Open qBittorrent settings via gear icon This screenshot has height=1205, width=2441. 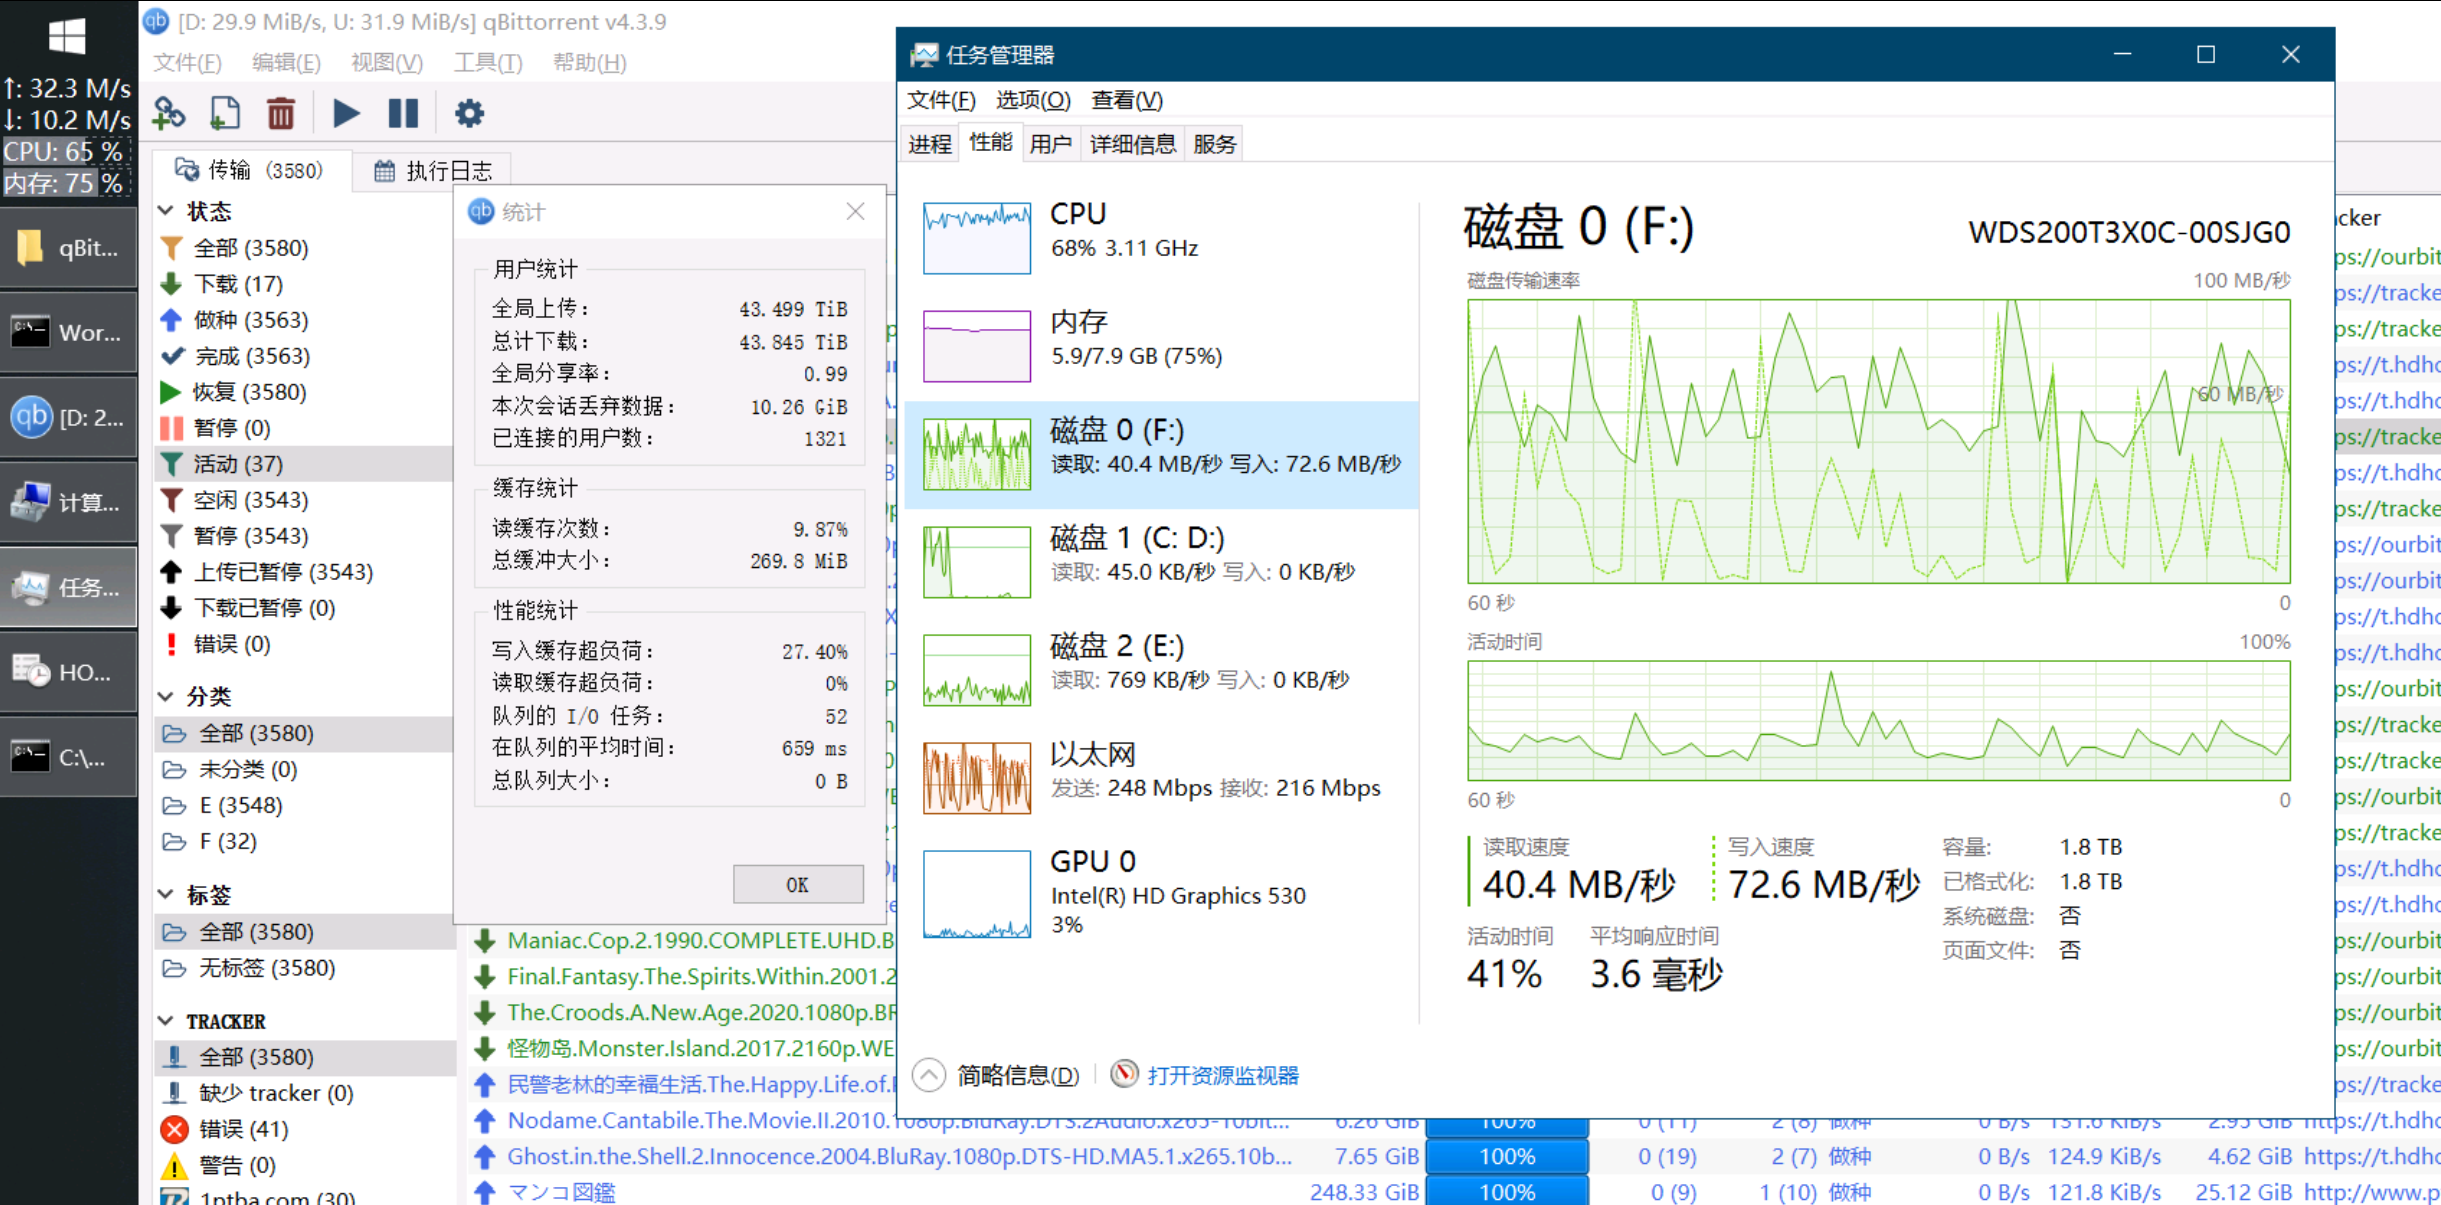[469, 113]
